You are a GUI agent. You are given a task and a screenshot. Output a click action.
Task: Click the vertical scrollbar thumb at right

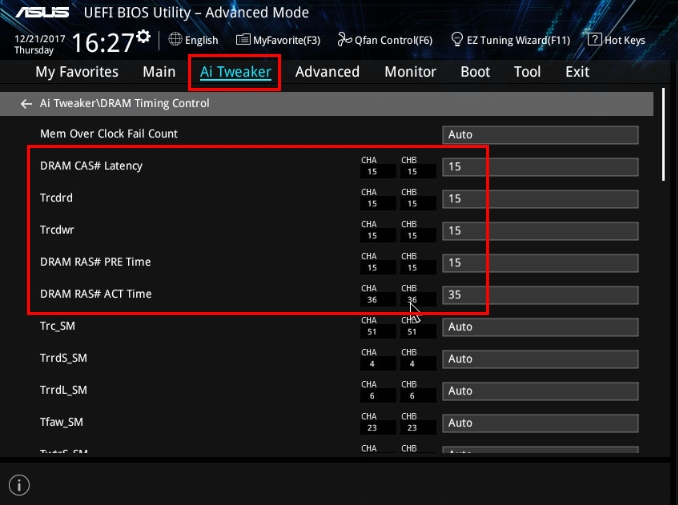pyautogui.click(x=664, y=134)
